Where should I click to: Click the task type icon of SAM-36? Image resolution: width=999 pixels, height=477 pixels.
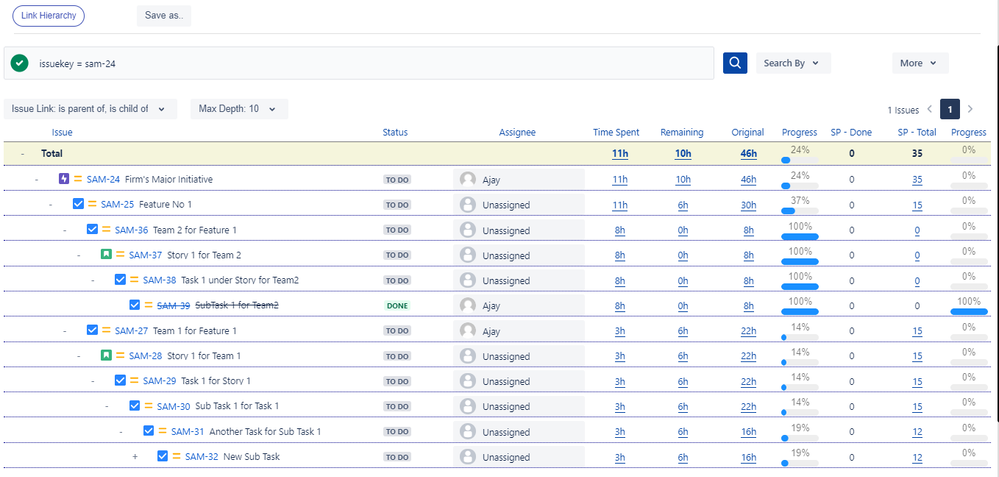[92, 229]
